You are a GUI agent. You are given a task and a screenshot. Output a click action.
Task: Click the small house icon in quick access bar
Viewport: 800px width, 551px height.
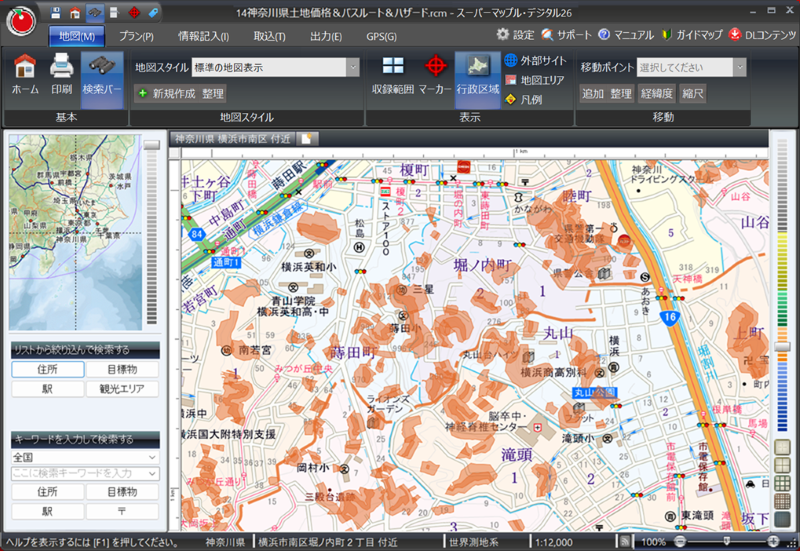point(75,13)
